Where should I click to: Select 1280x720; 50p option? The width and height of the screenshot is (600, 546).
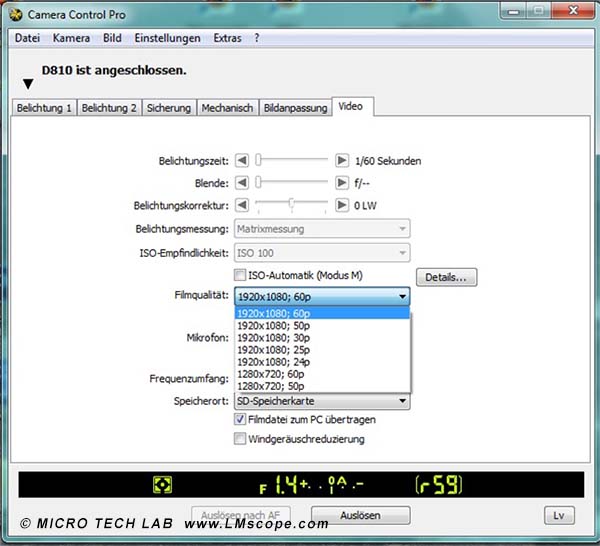322,386
